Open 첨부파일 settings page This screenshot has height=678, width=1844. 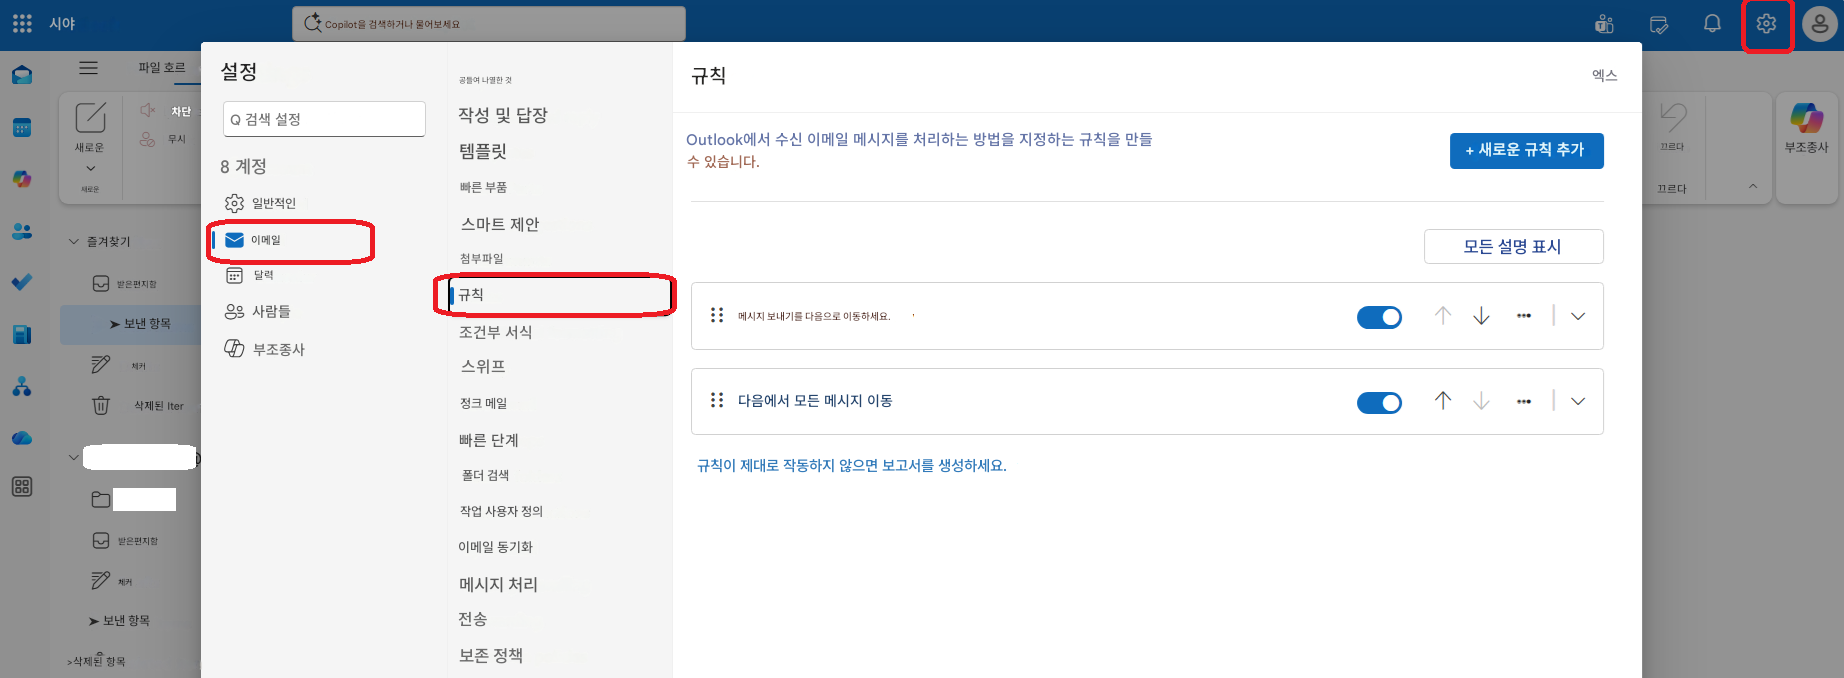[481, 258]
